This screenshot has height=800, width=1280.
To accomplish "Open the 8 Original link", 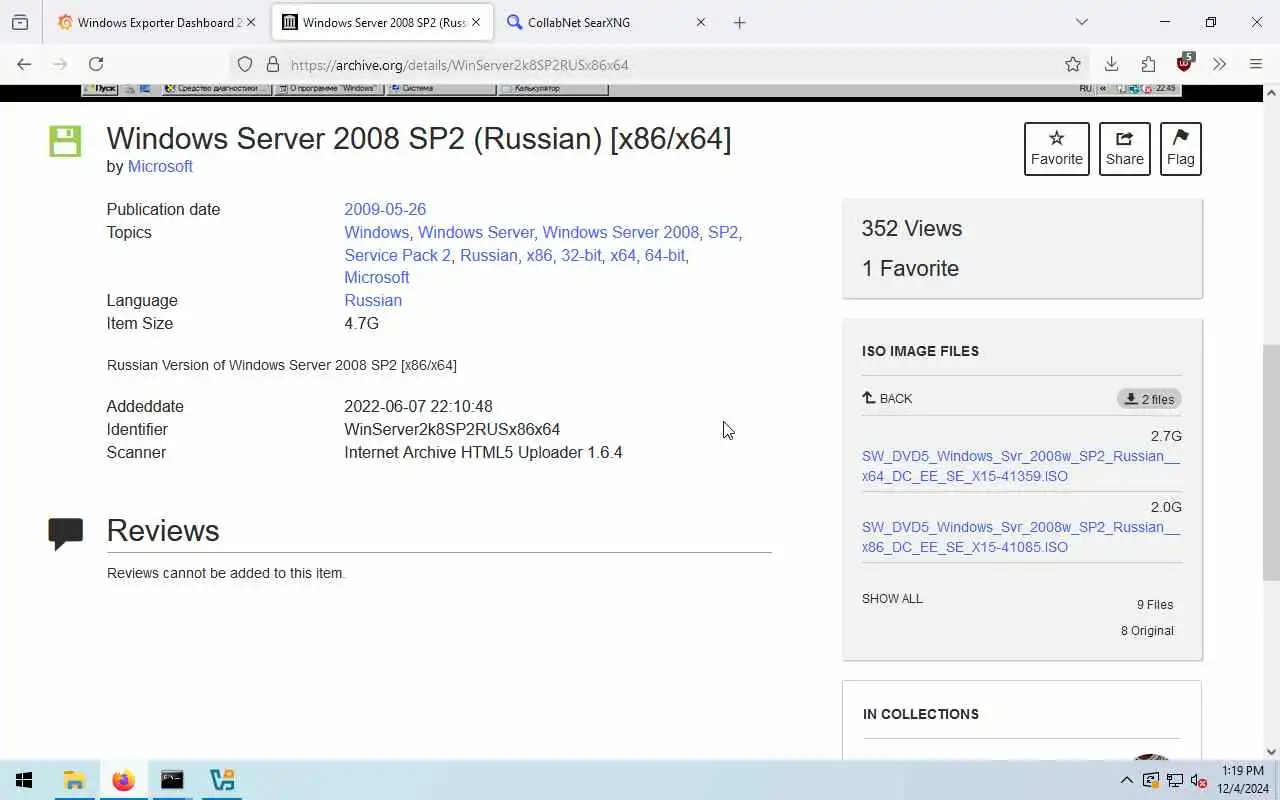I will point(1147,631).
